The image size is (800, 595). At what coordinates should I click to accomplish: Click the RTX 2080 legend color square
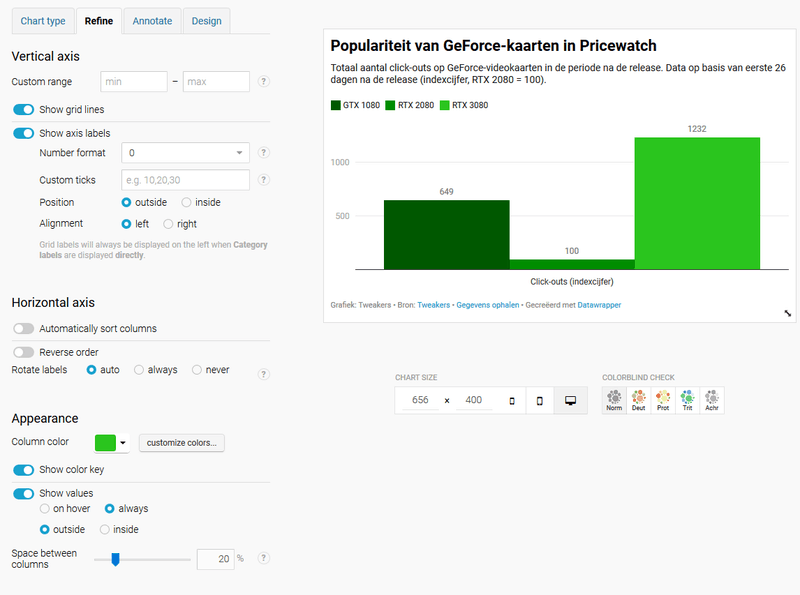pyautogui.click(x=390, y=105)
